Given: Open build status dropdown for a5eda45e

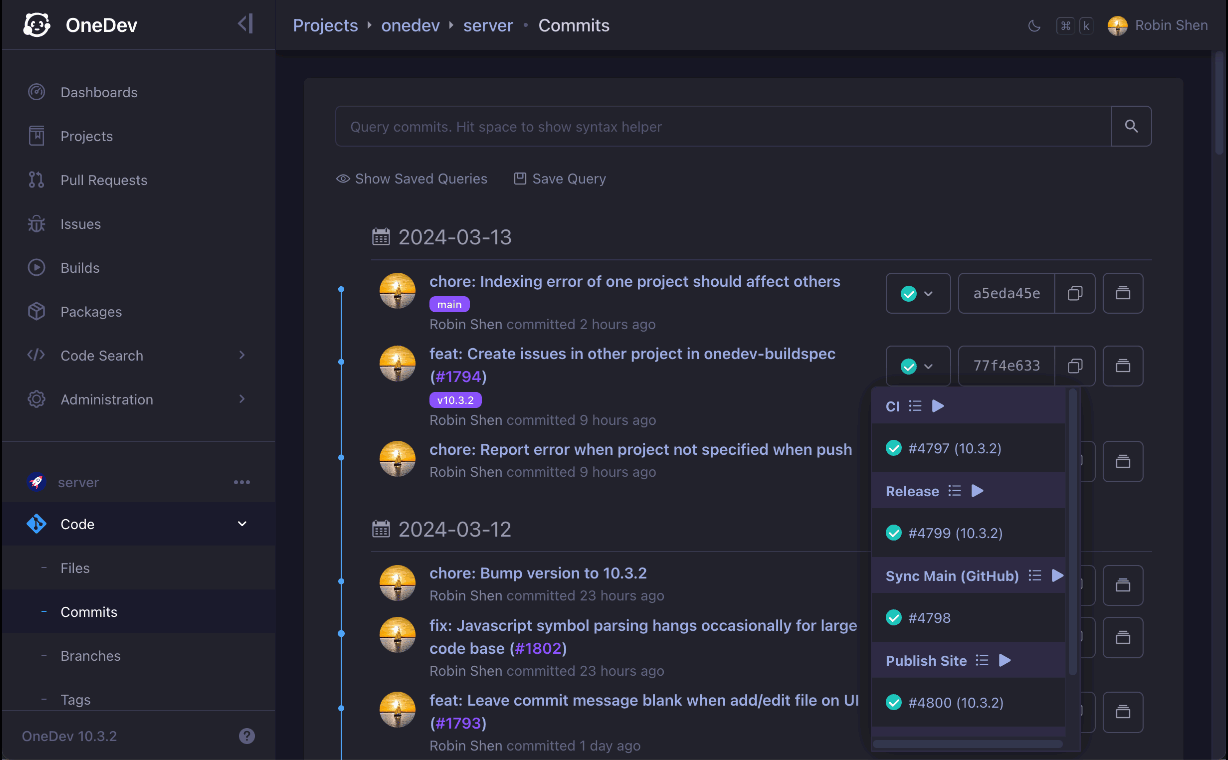Looking at the screenshot, I should pos(917,294).
